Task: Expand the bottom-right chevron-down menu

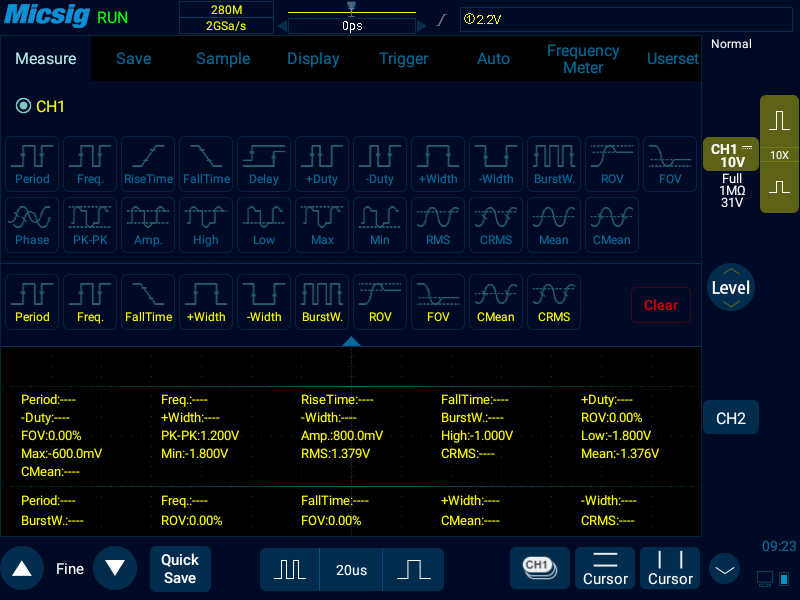Action: (x=724, y=569)
